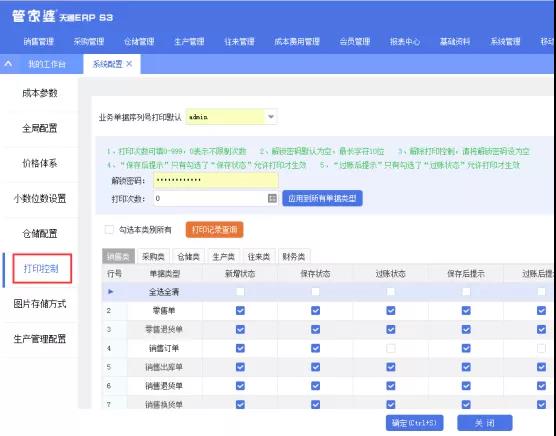Expand the admin user dropdown
556x436 pixels.
click(271, 117)
